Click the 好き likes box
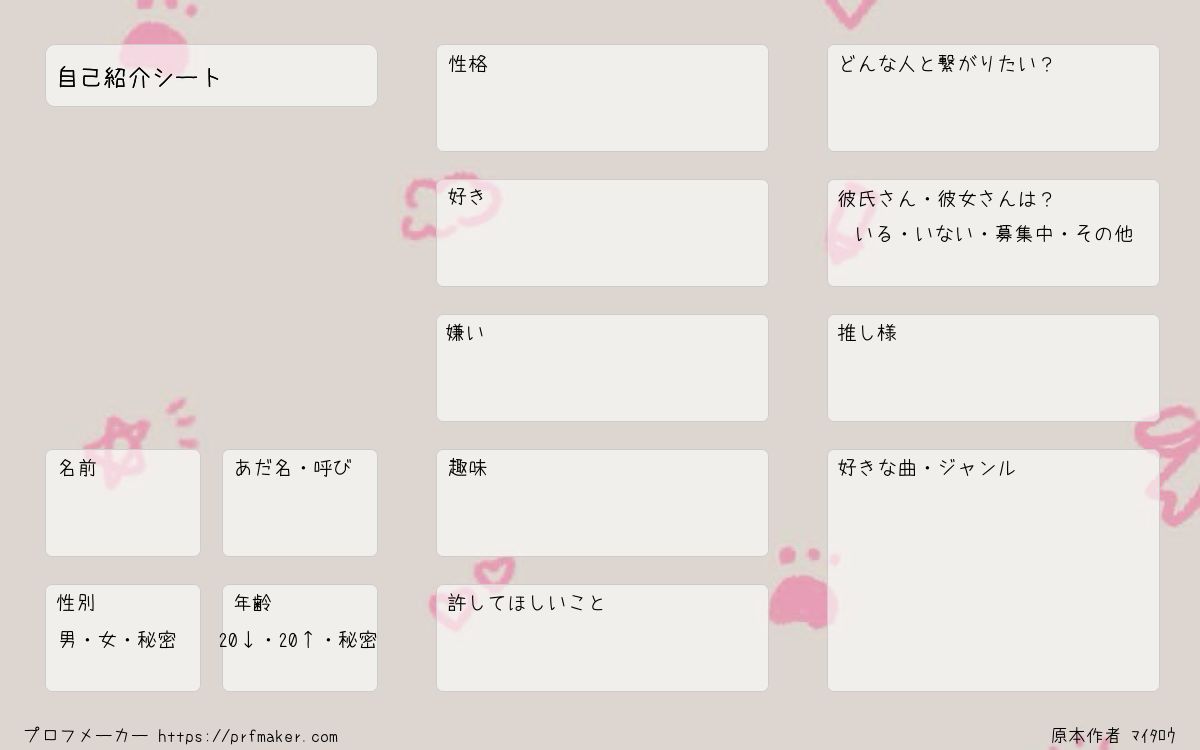The width and height of the screenshot is (1200, 750). (602, 233)
